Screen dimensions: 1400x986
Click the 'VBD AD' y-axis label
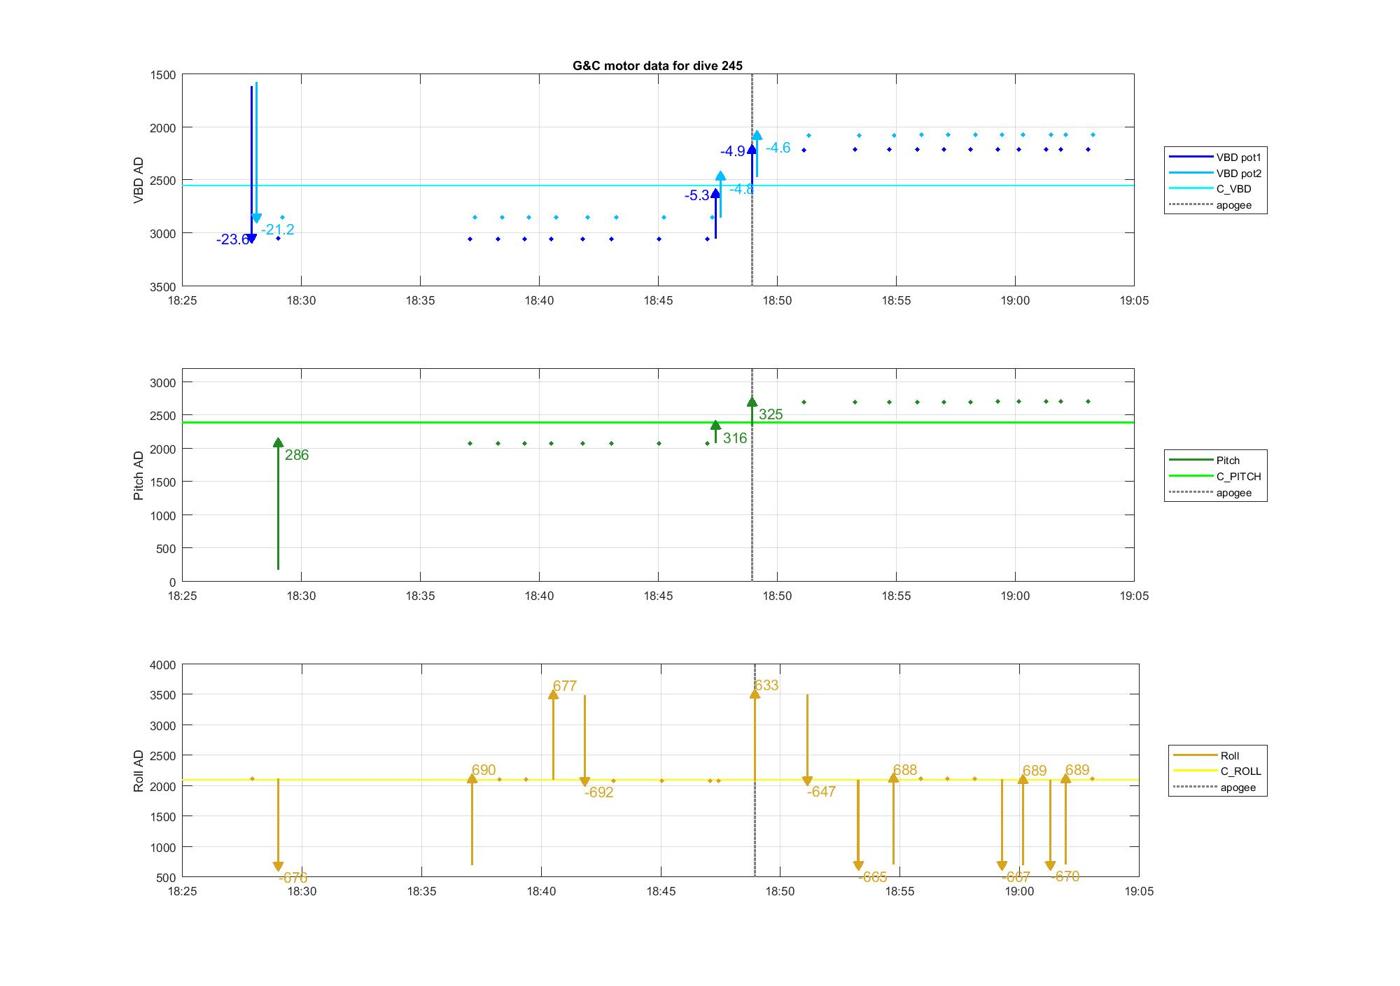pos(139,180)
